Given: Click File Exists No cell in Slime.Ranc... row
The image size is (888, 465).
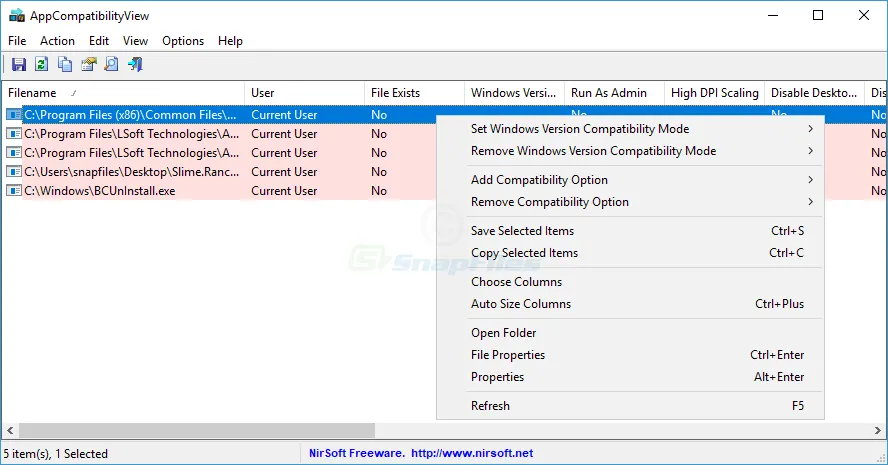Looking at the screenshot, I should tap(379, 172).
